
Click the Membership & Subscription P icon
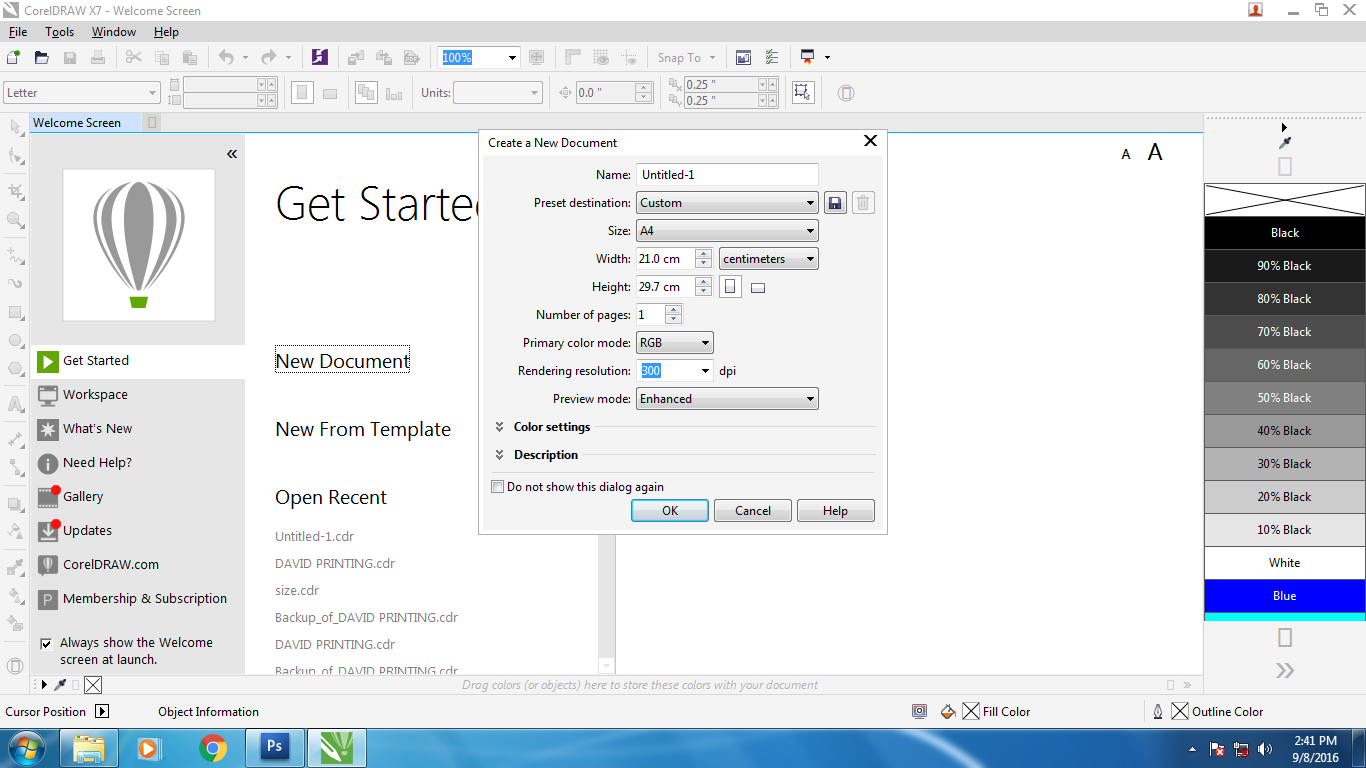[x=48, y=599]
